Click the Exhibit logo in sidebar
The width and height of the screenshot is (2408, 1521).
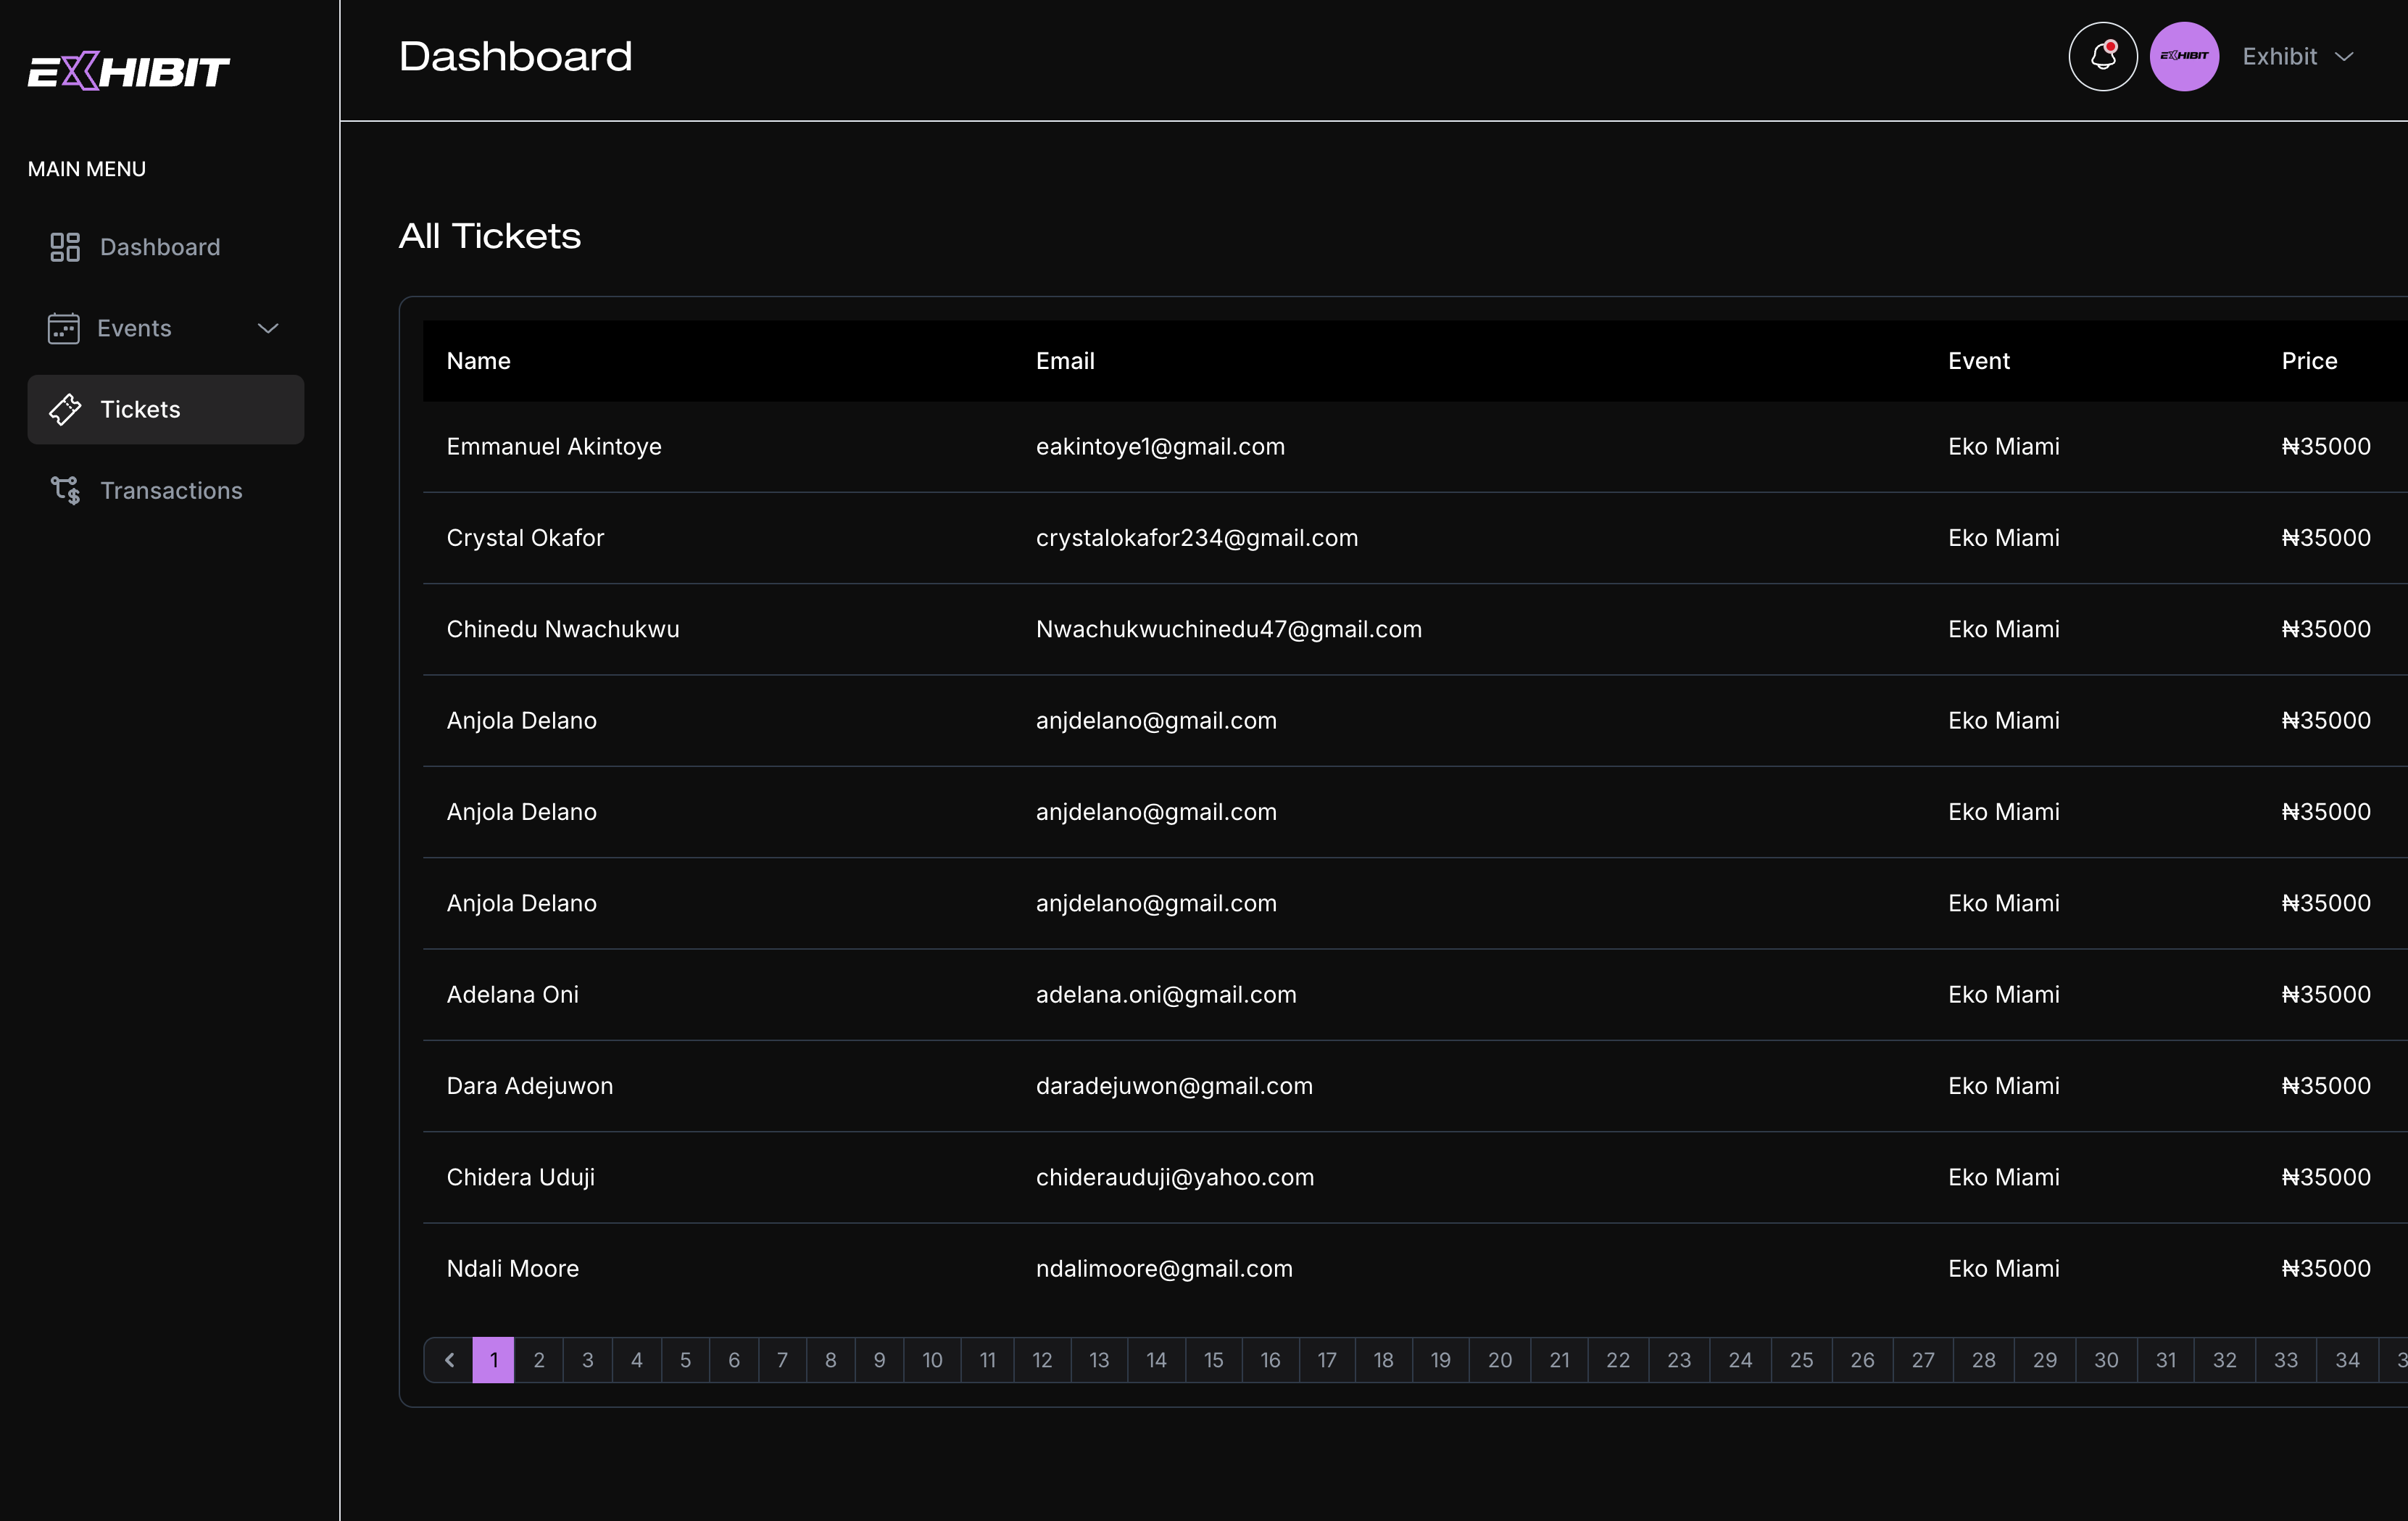[x=128, y=71]
